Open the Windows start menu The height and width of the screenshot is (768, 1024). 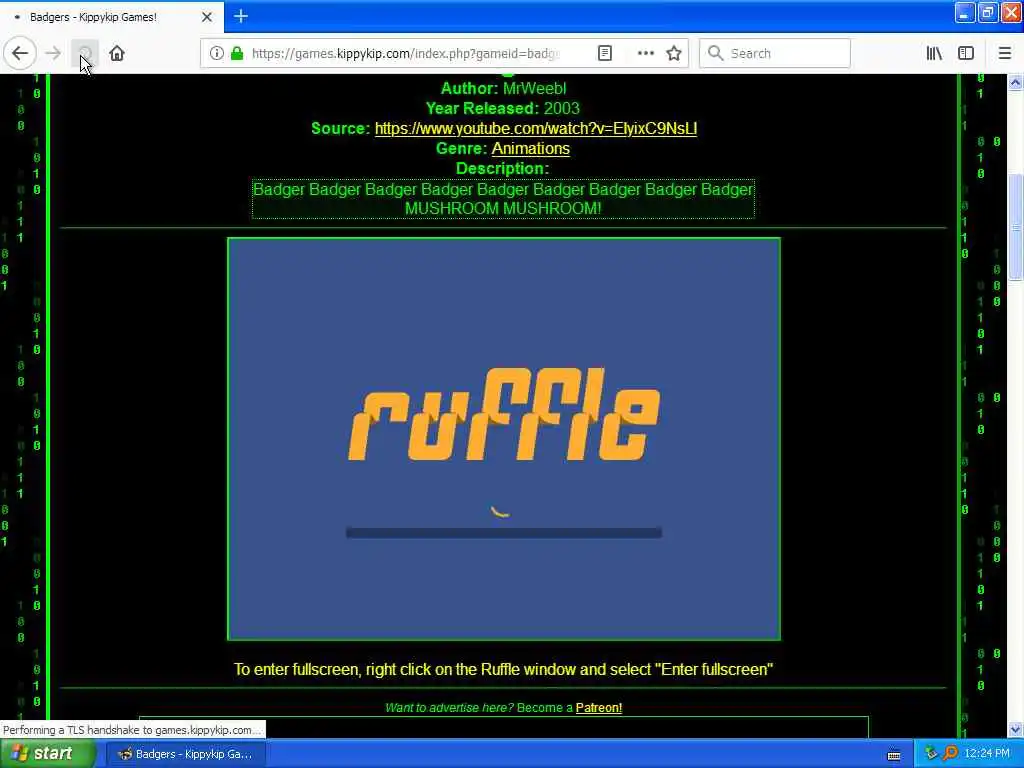pyautogui.click(x=46, y=754)
